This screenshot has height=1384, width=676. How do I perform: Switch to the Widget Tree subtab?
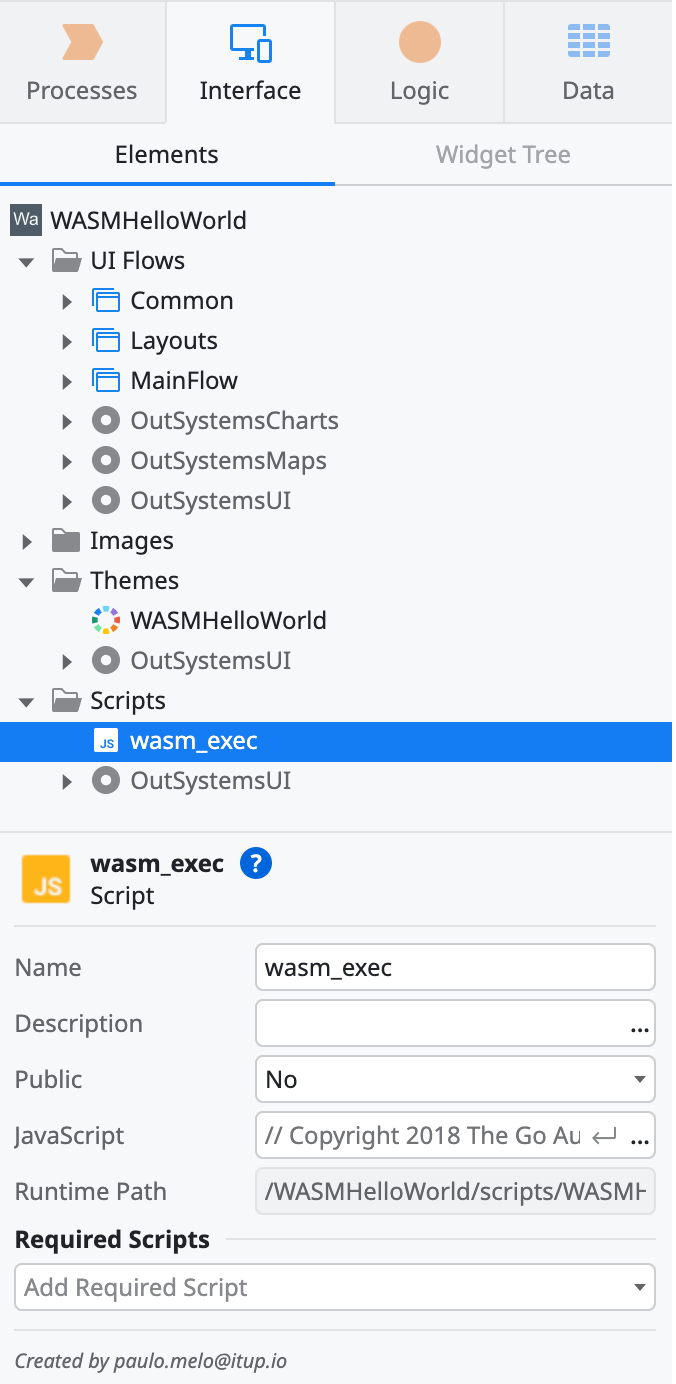503,155
